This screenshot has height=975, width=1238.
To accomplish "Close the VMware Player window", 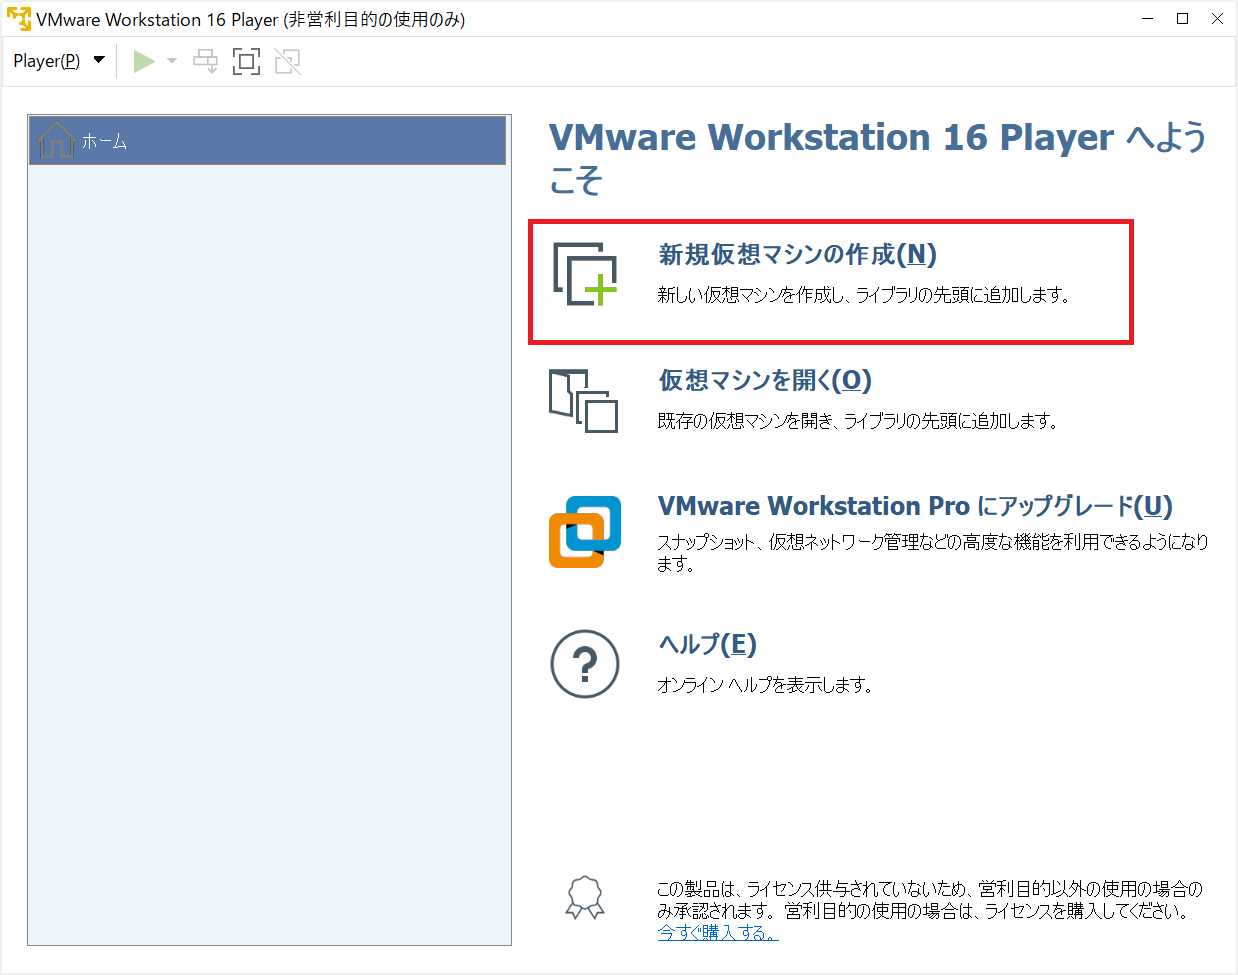I will point(1217,19).
